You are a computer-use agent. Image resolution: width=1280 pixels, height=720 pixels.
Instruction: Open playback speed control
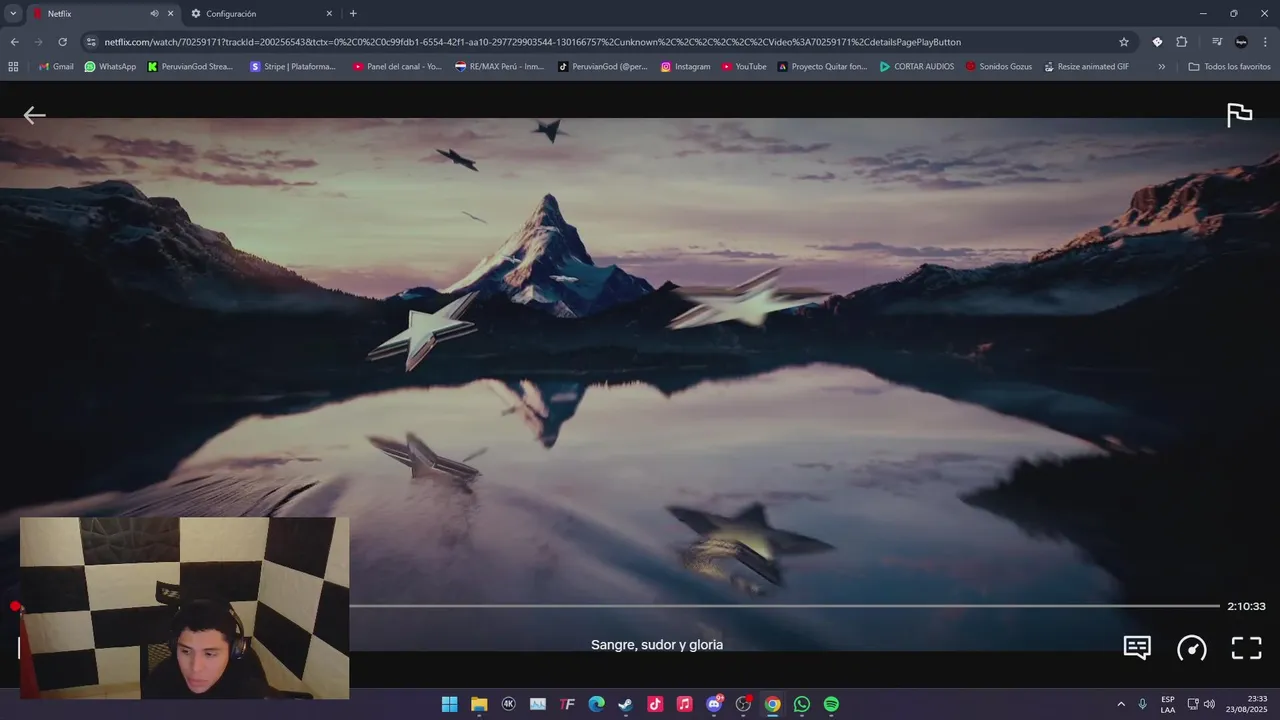click(1191, 648)
